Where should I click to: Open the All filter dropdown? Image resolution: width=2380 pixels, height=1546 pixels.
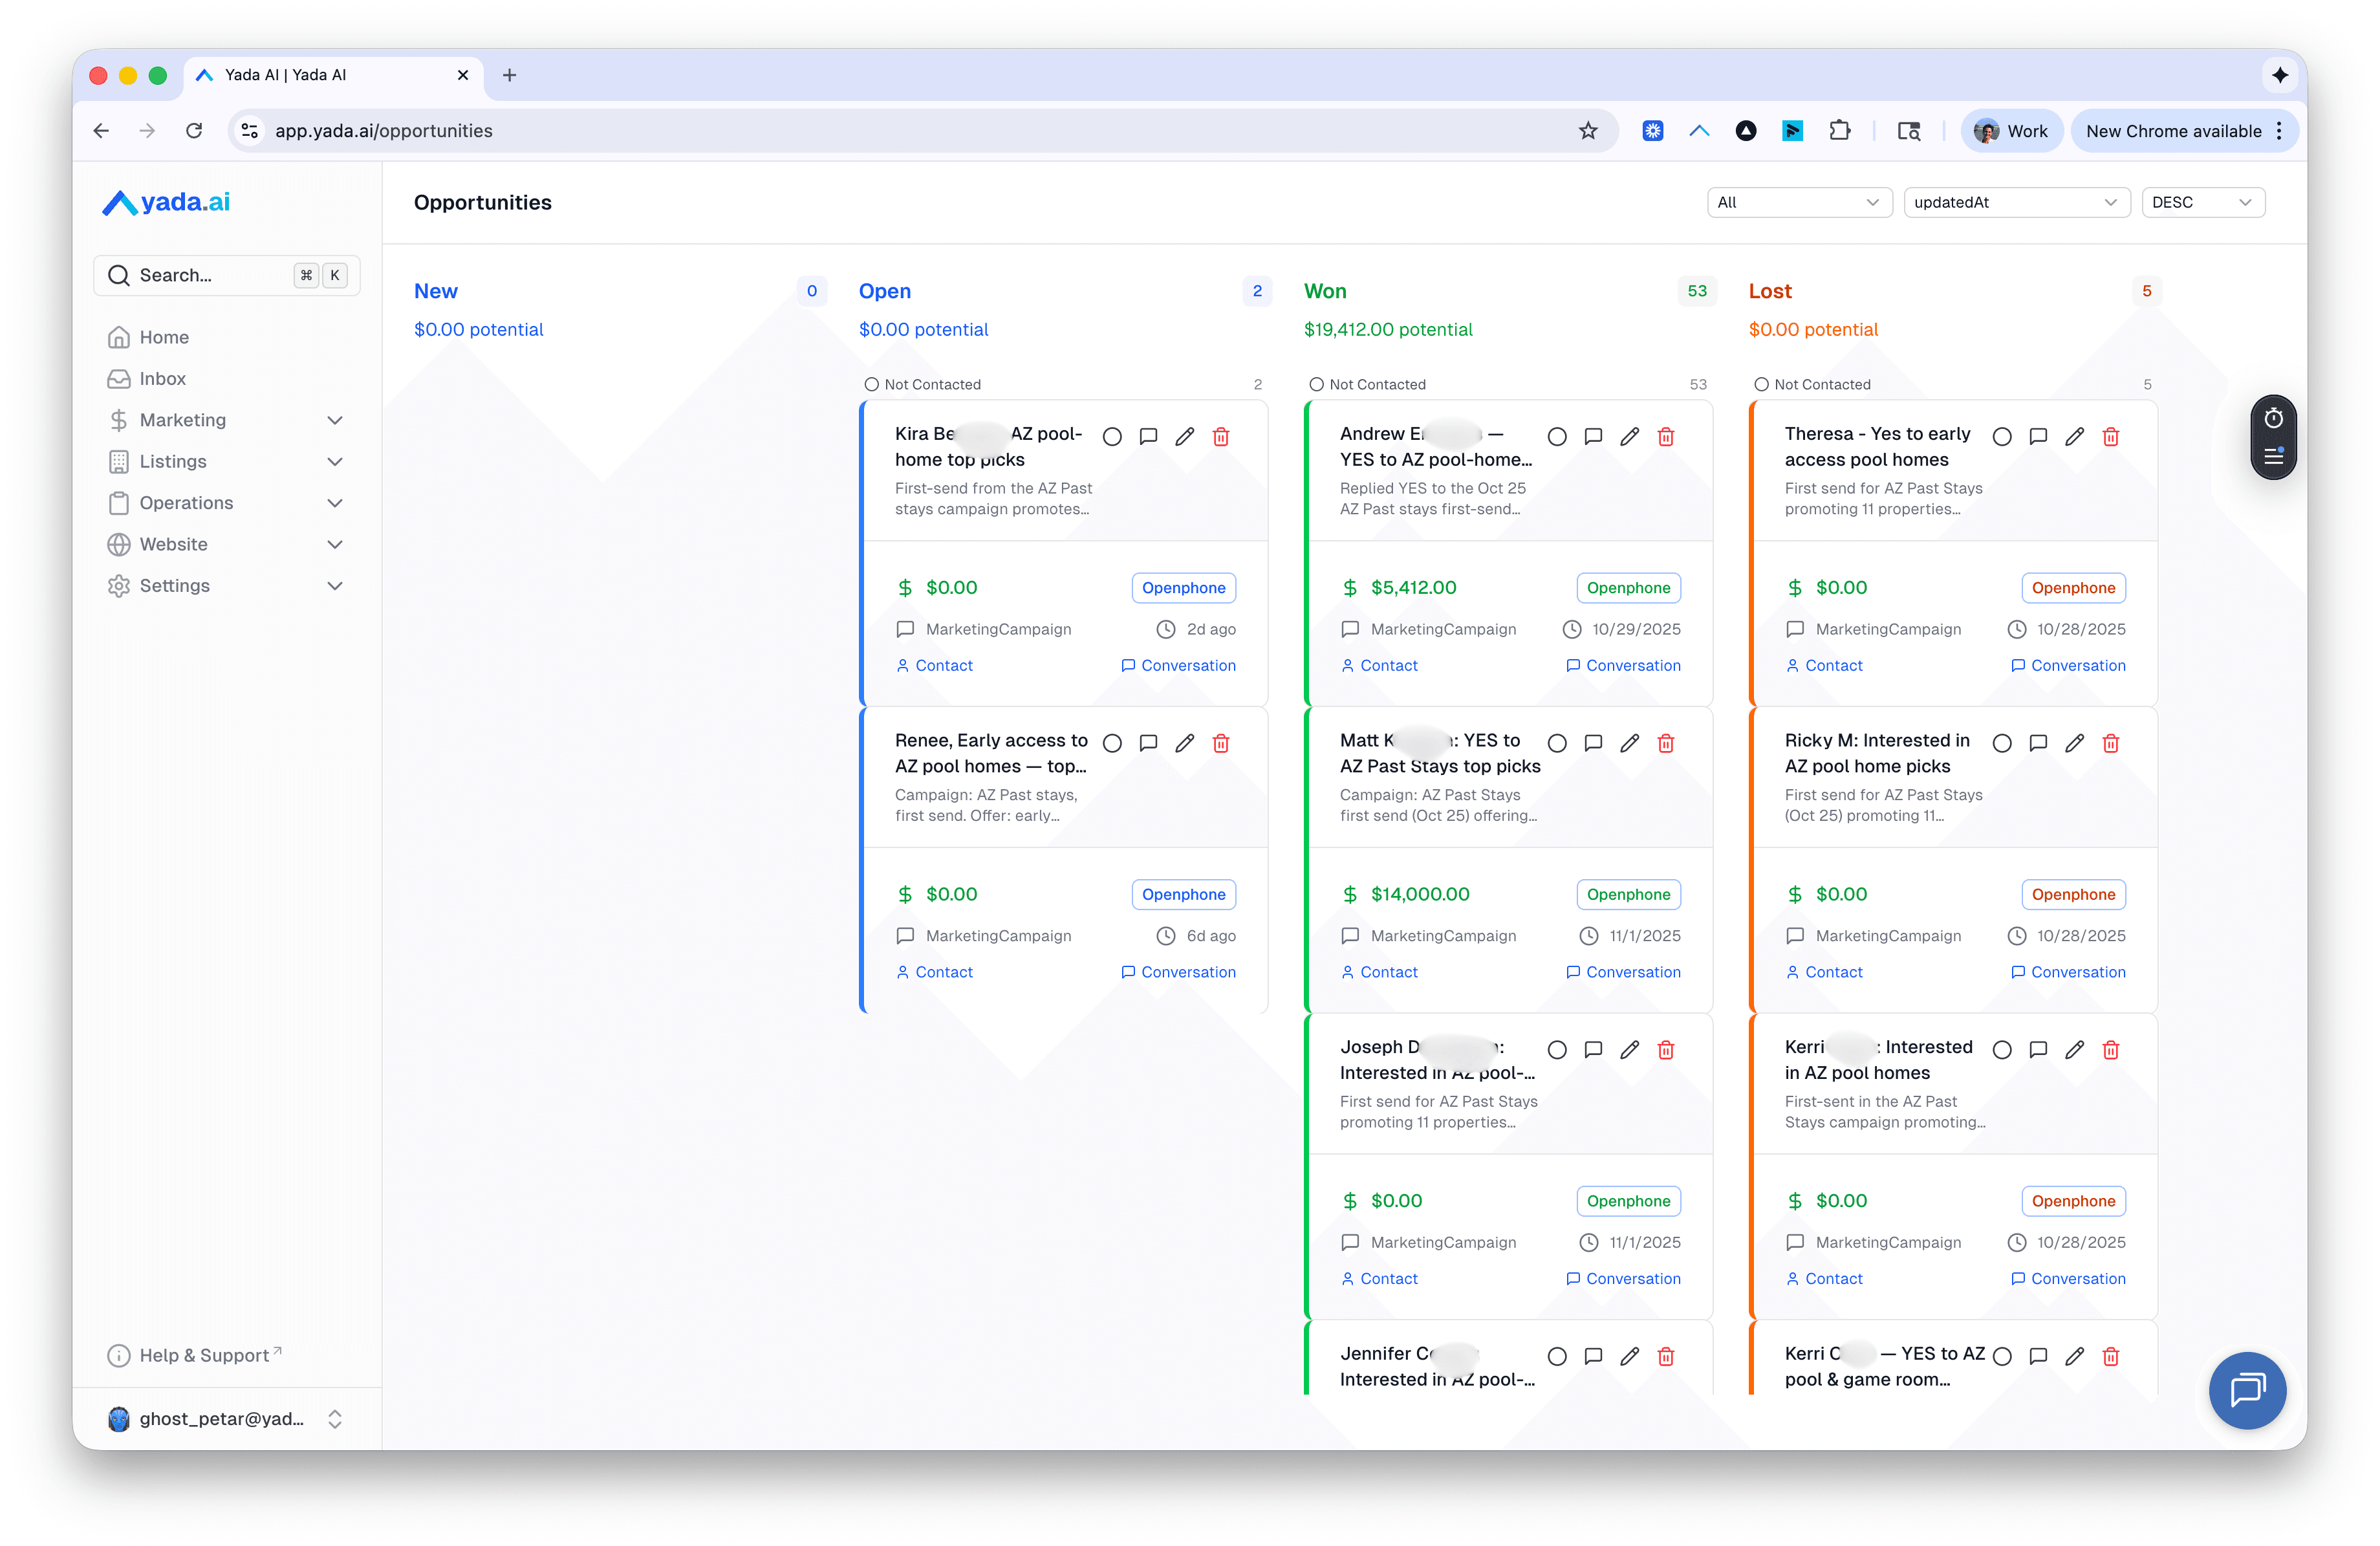click(x=1799, y=202)
